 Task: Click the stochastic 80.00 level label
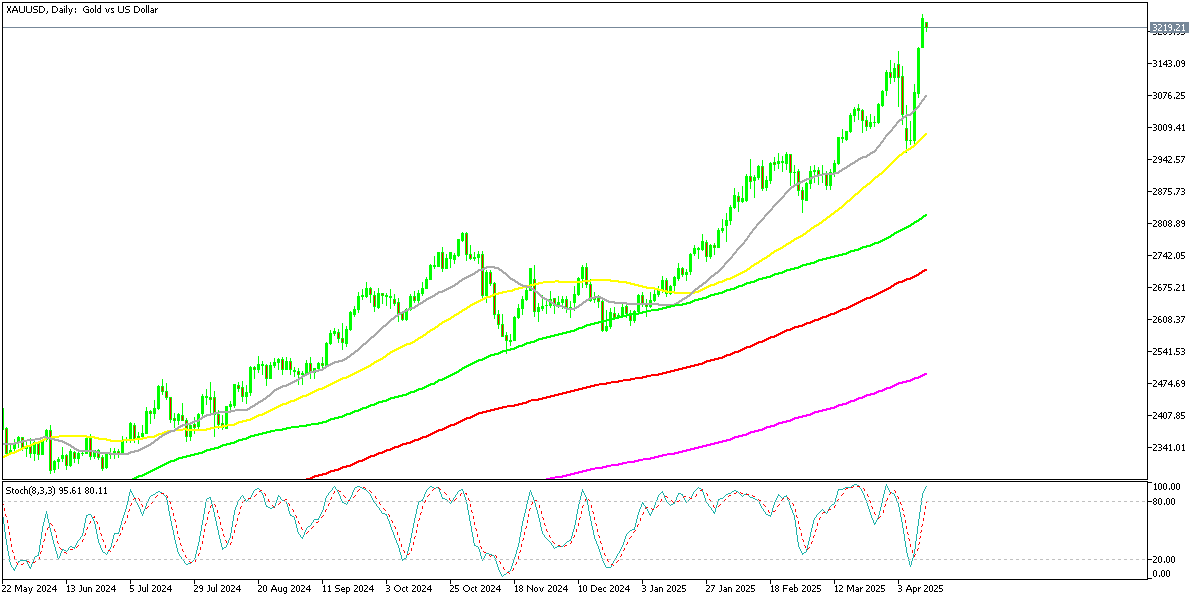(x=1163, y=501)
